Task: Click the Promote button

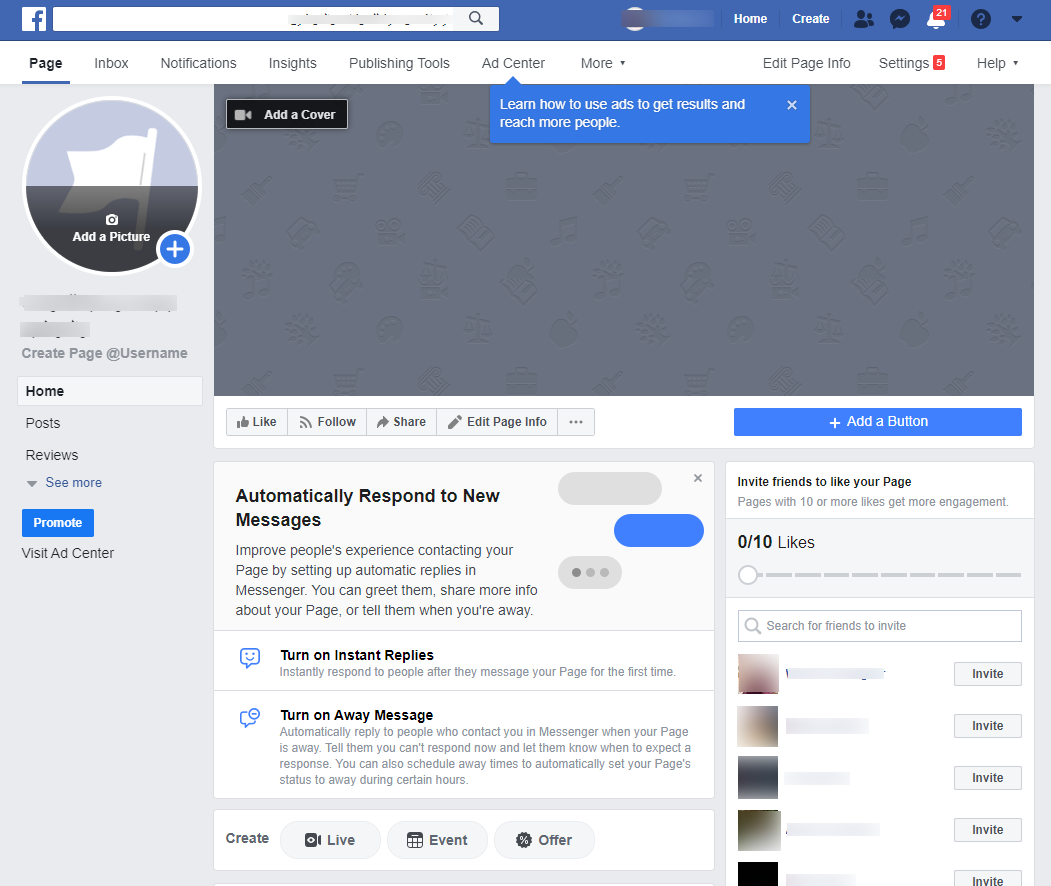Action: (58, 523)
